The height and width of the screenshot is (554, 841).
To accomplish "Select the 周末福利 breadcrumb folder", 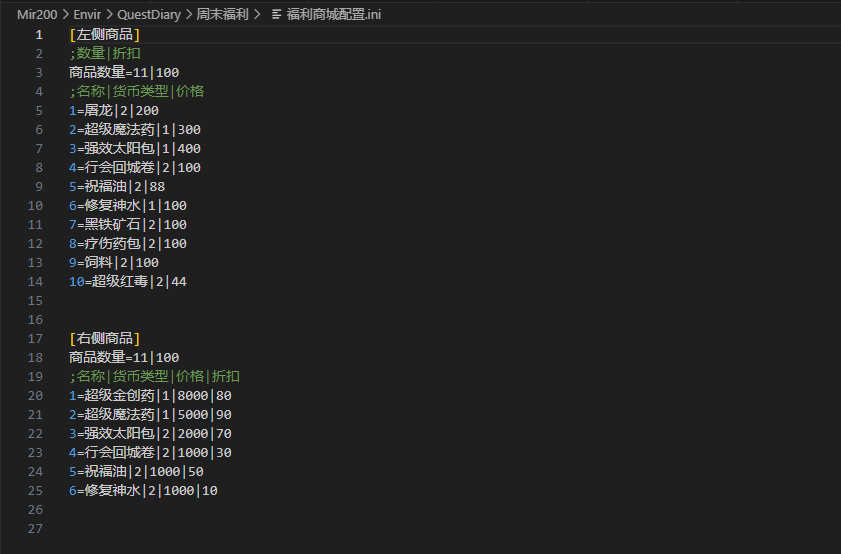I will point(223,14).
